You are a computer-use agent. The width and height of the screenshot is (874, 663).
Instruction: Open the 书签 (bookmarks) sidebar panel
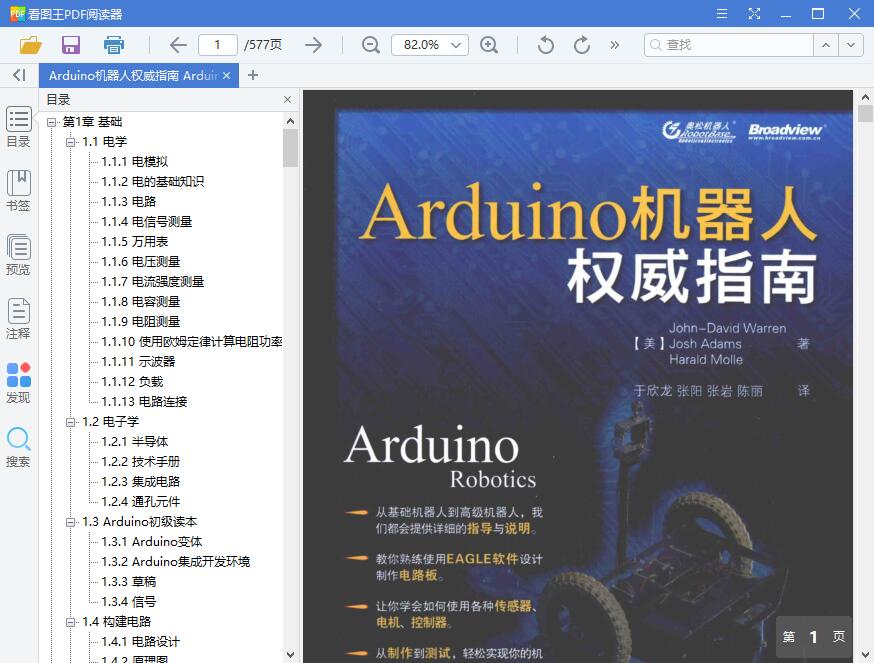18,191
